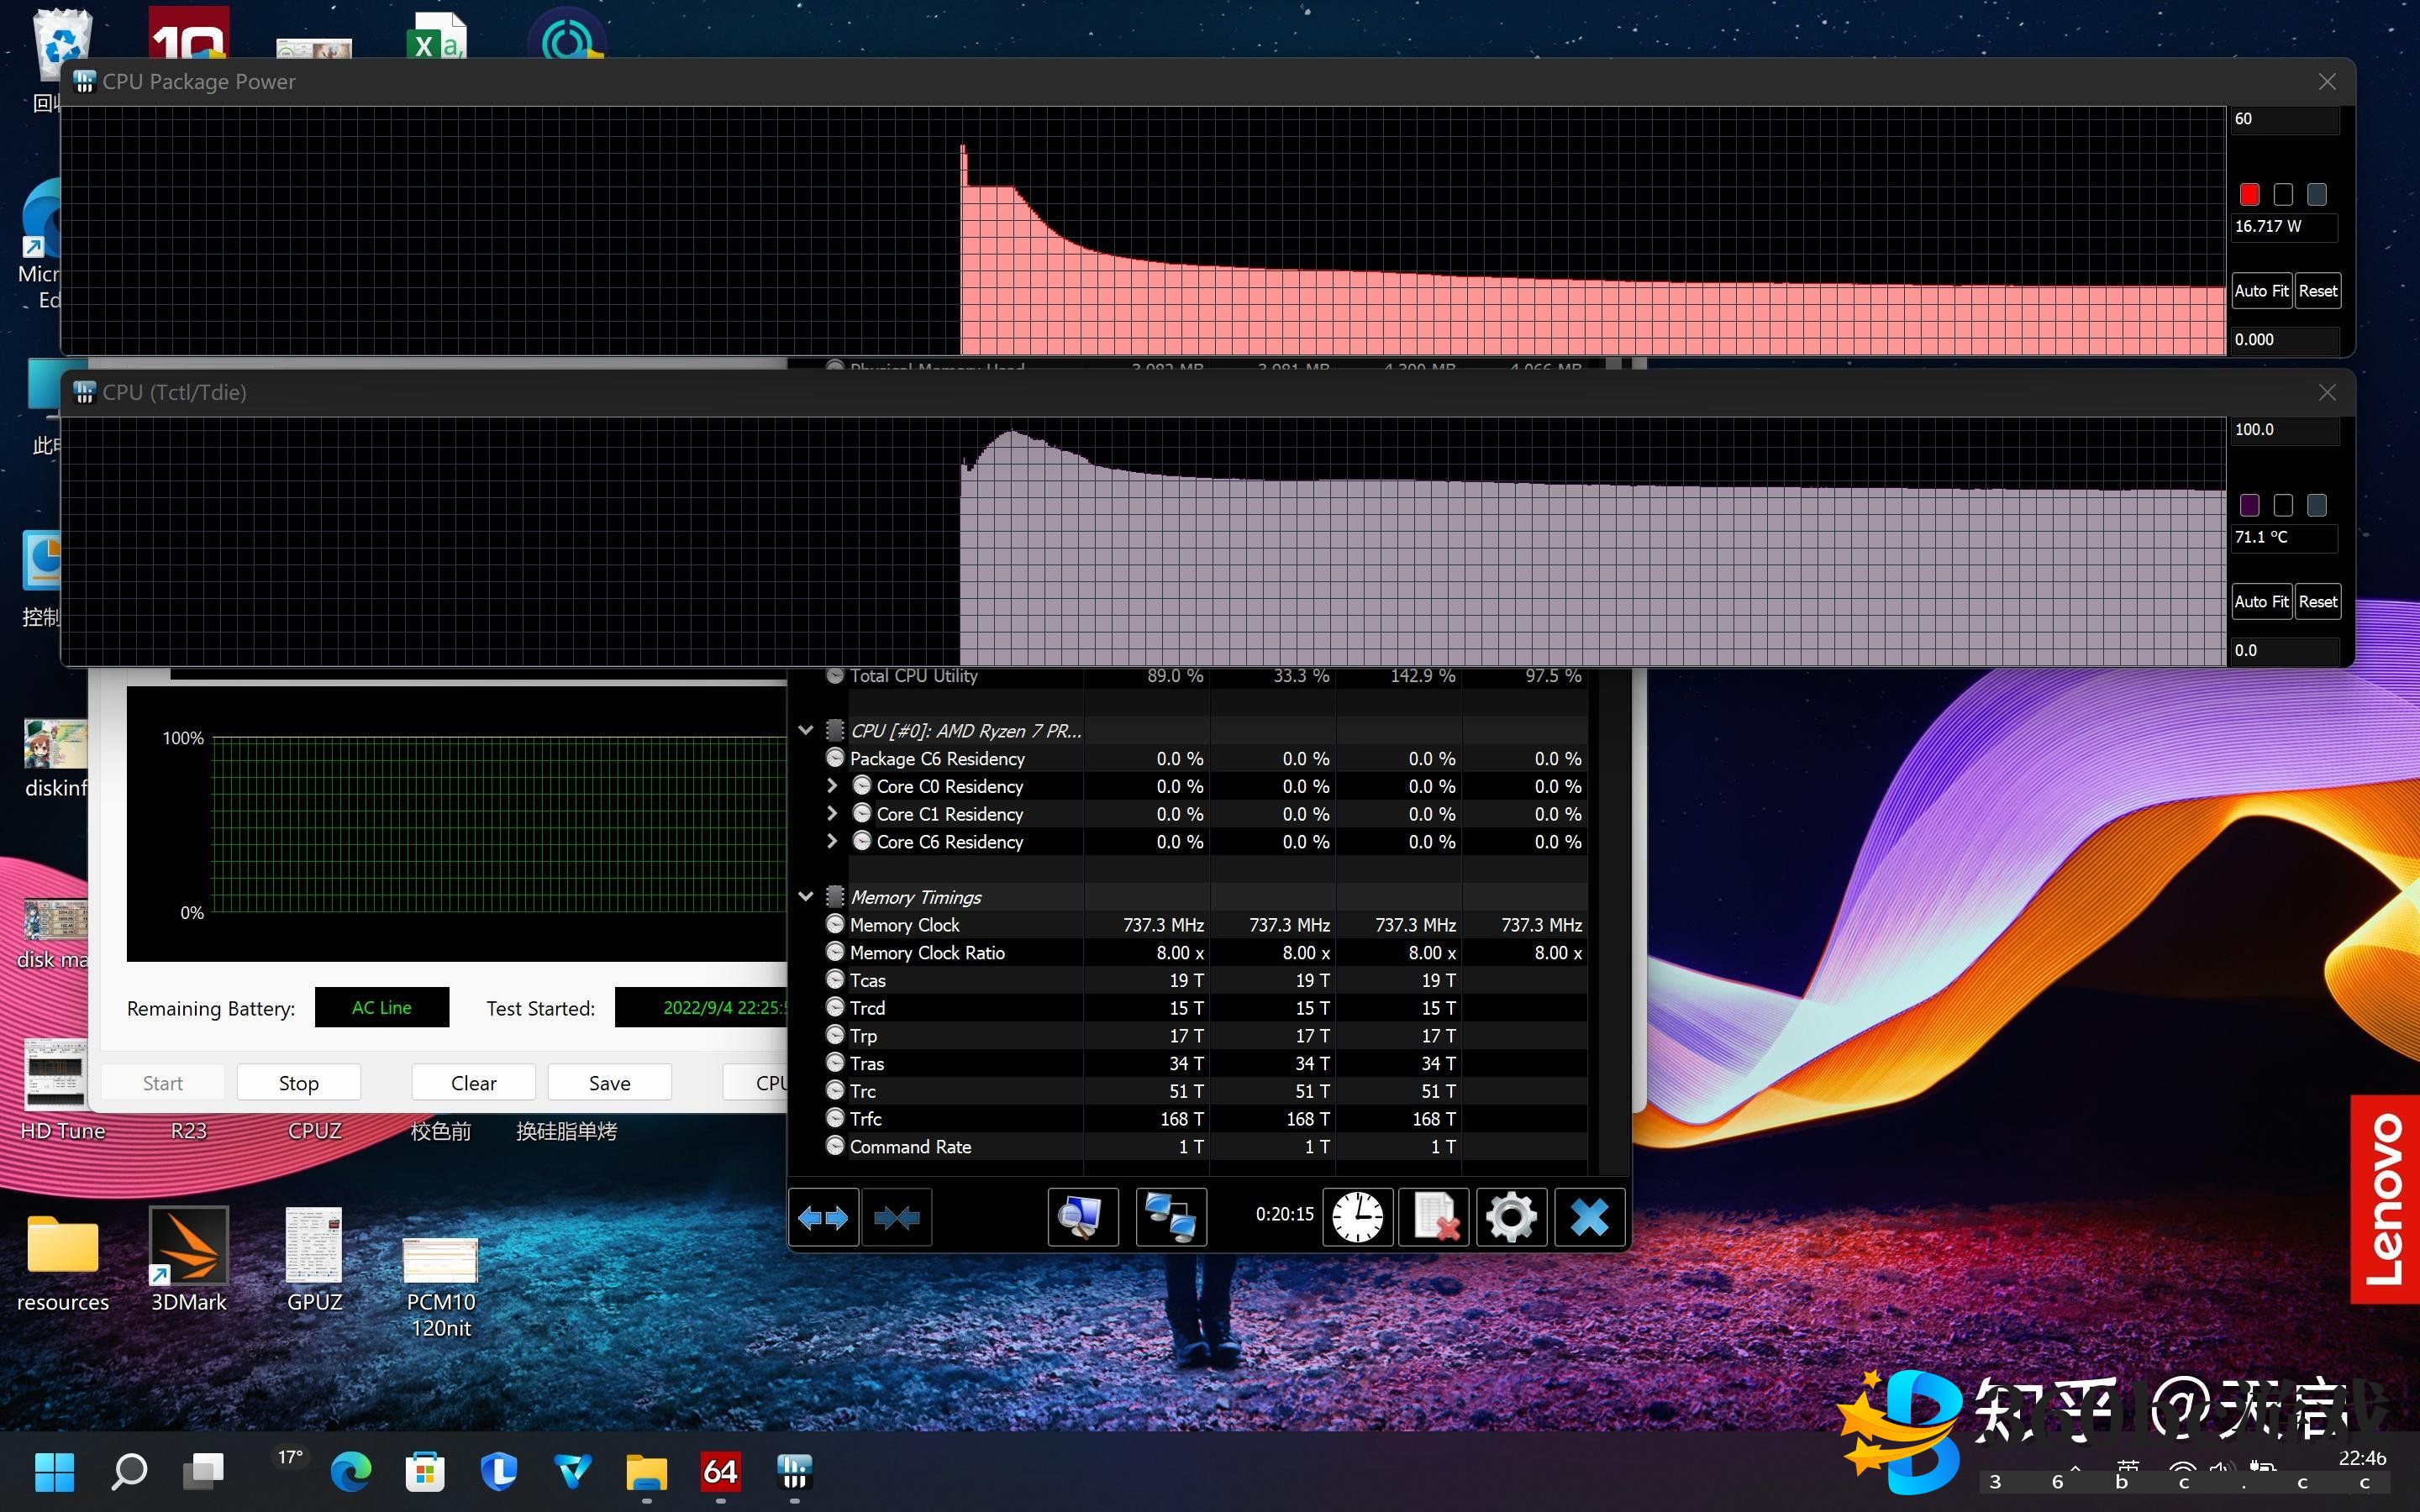Click HWiNFO logging sheet icon with red X
Viewport: 2420px width, 1512px height.
click(1434, 1217)
